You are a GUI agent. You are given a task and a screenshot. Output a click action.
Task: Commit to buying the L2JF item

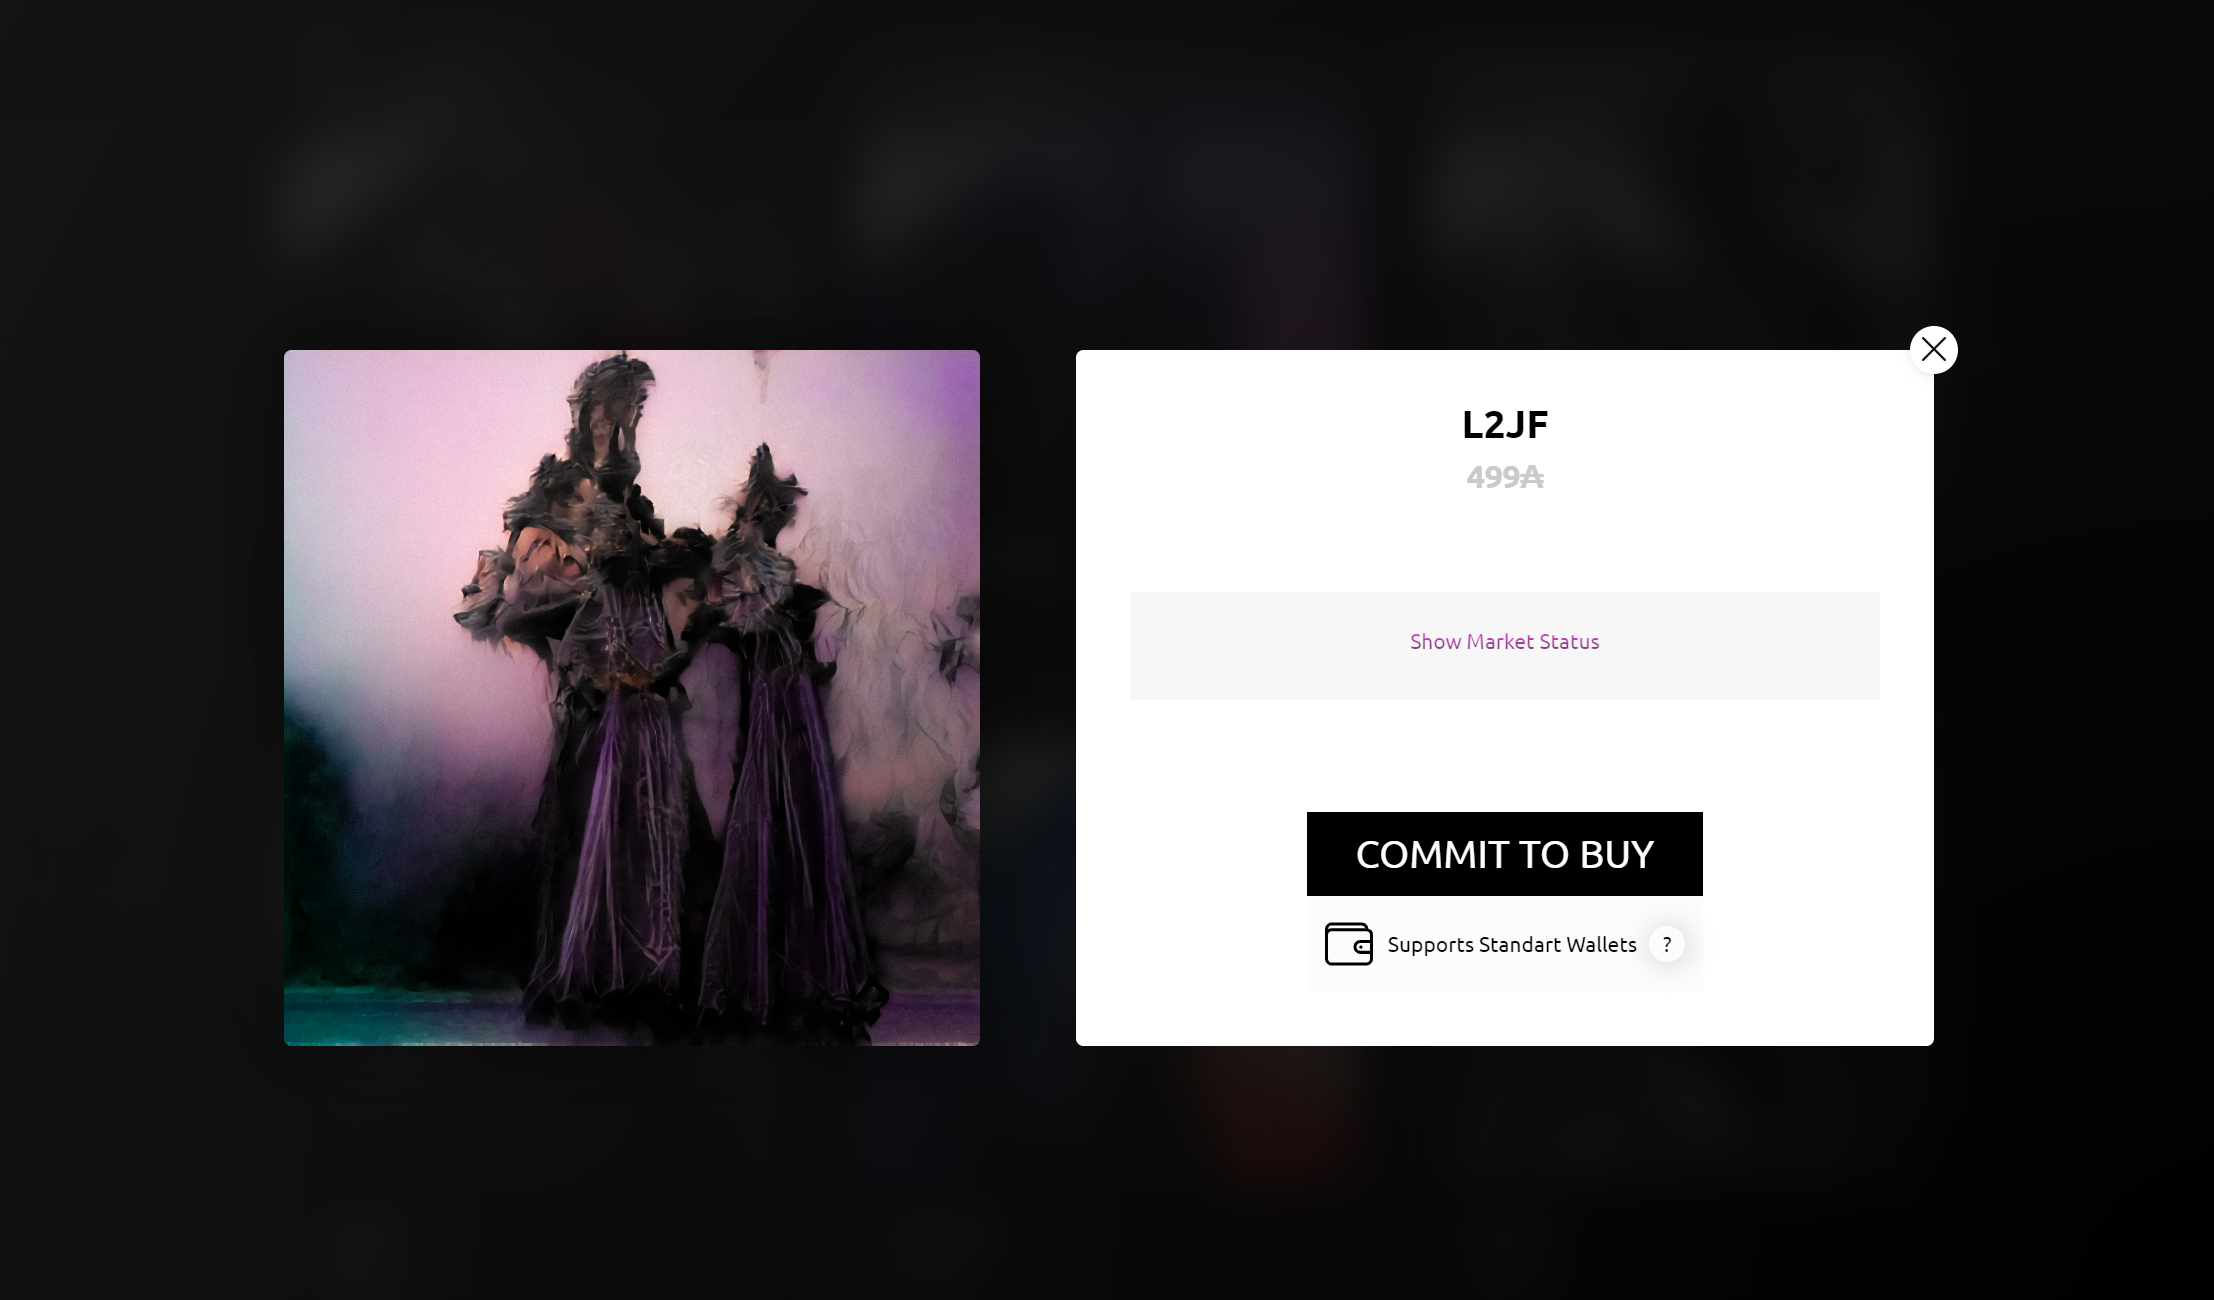(x=1504, y=854)
